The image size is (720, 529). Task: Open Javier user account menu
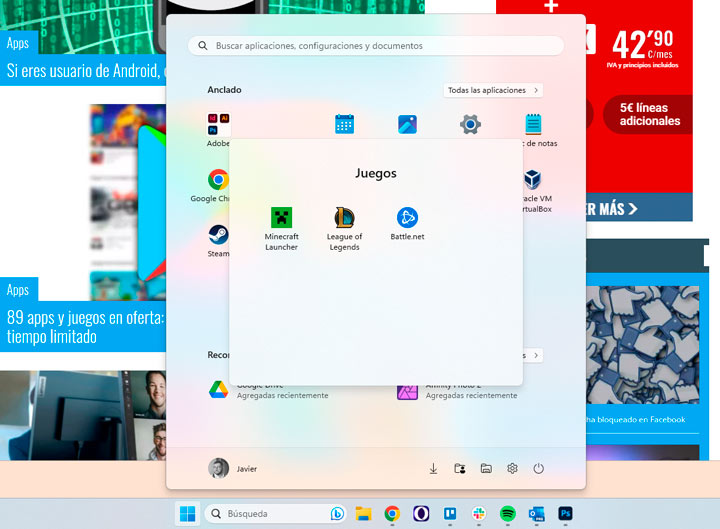click(x=232, y=468)
